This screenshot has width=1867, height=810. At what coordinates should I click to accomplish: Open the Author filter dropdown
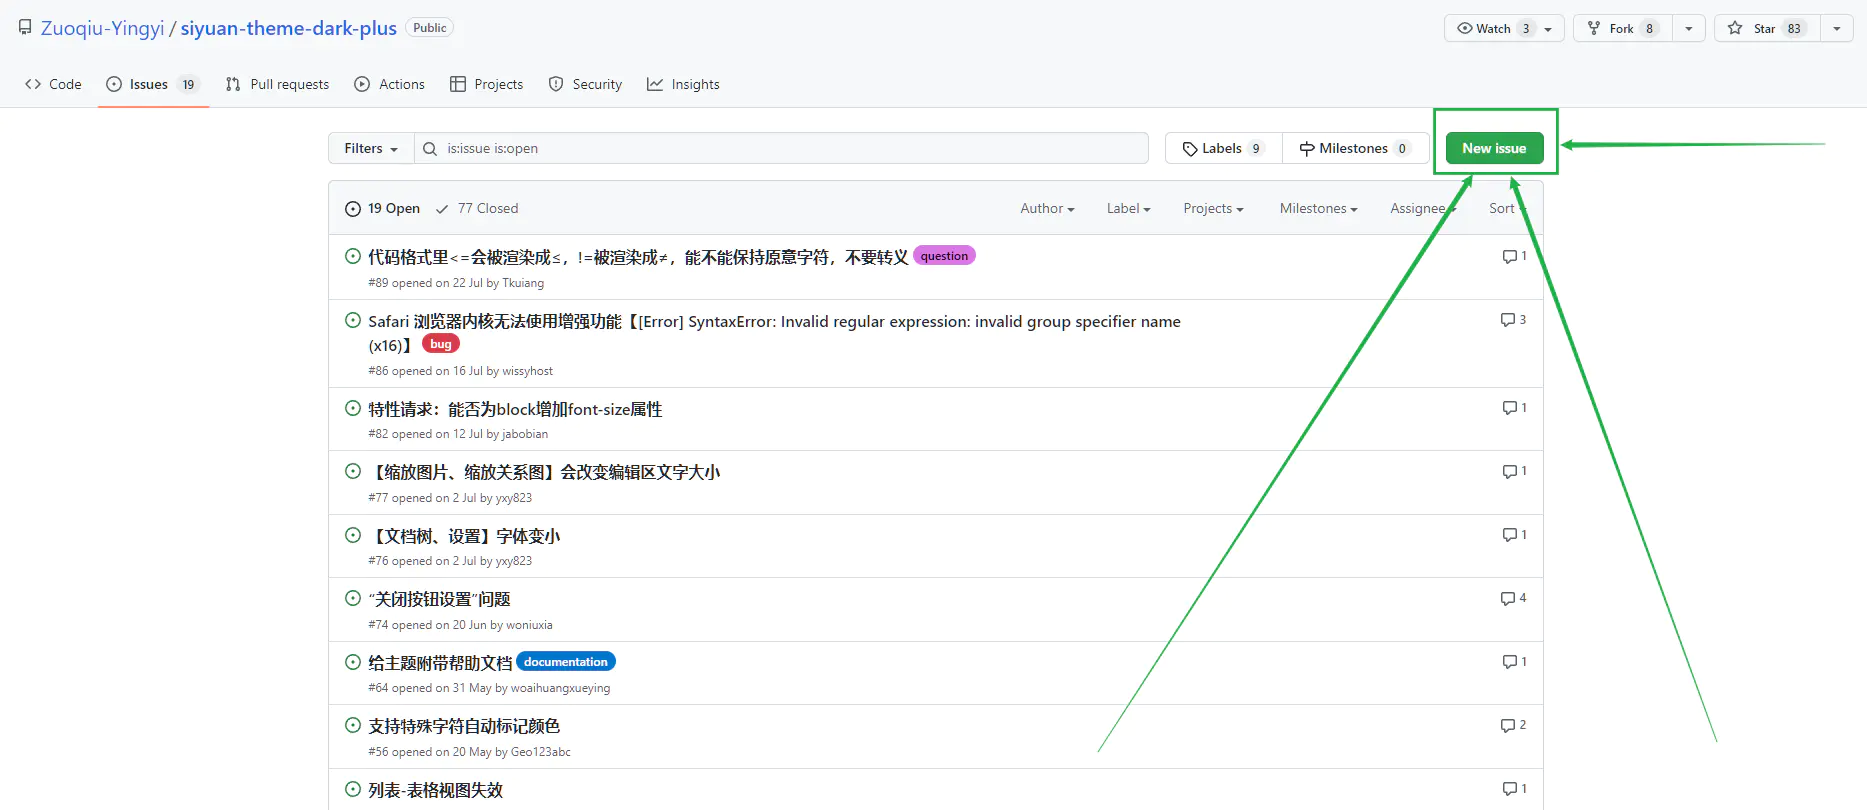coord(1047,208)
